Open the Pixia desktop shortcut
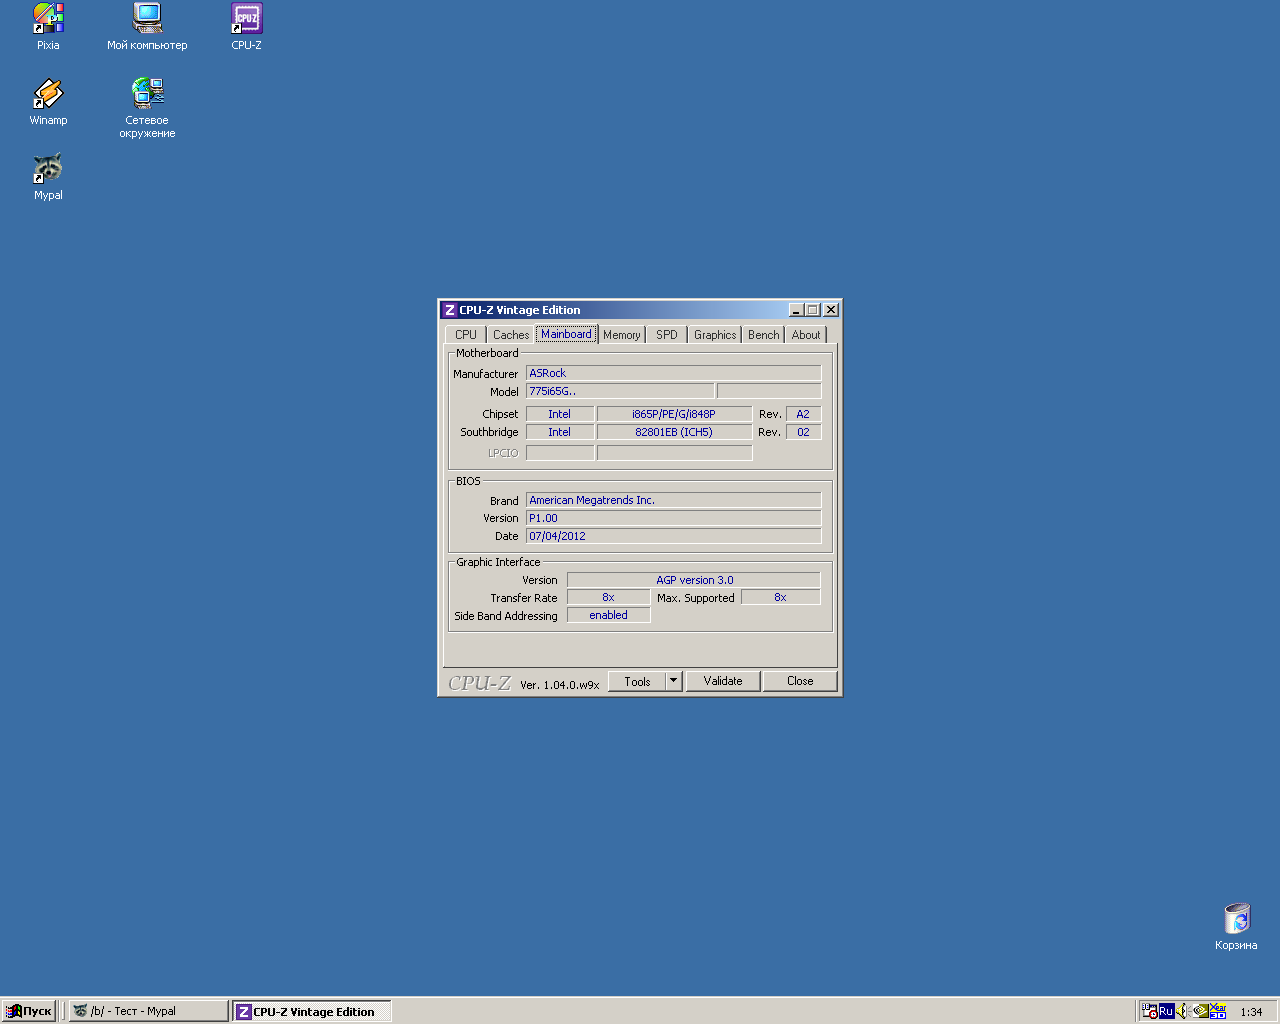Screen dimensions: 1280x1024 (48, 26)
